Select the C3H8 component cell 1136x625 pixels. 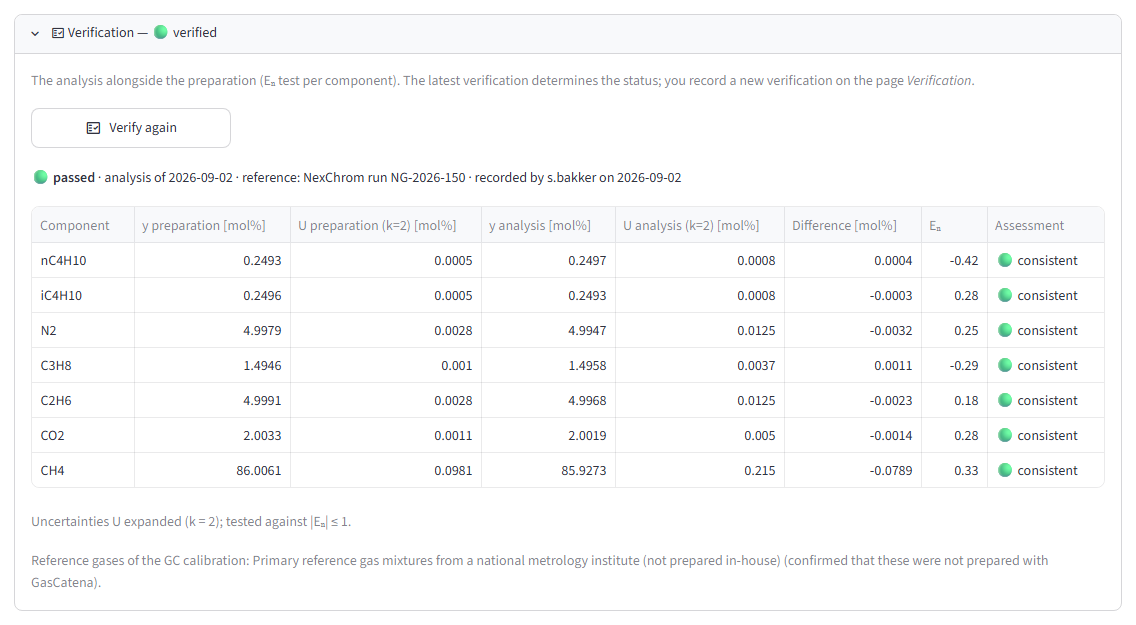83,366
